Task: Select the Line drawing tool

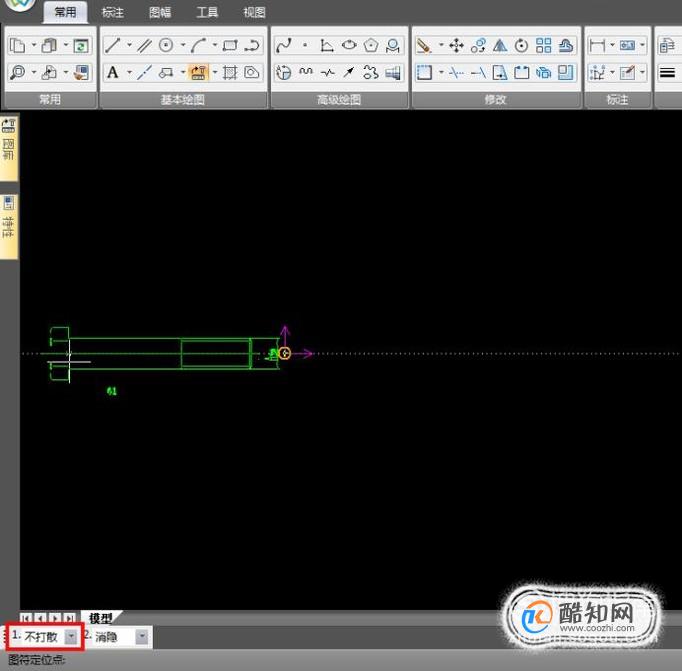Action: [x=113, y=45]
